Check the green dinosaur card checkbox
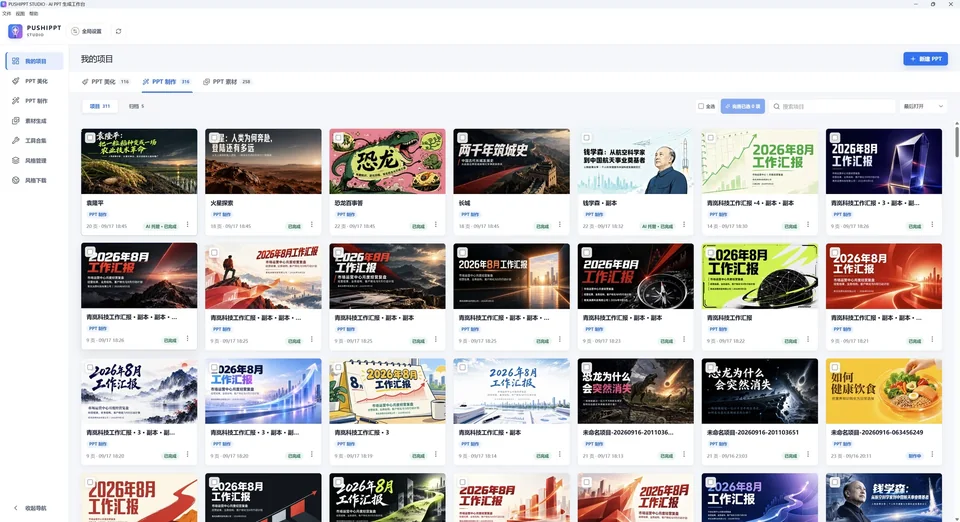This screenshot has height=522, width=960. coord(339,138)
